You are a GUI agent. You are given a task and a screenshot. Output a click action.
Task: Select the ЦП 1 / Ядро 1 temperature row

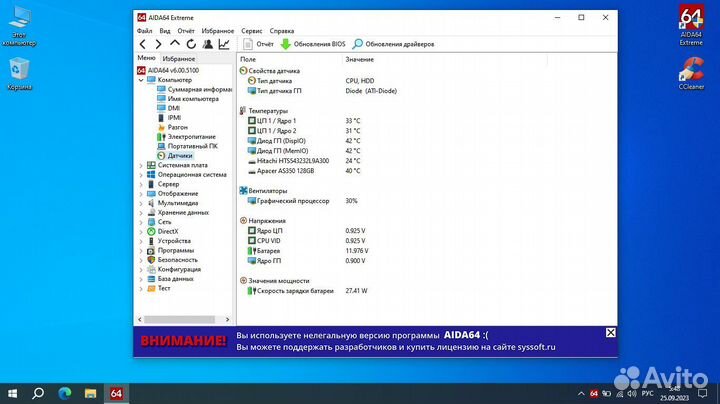pyautogui.click(x=304, y=121)
